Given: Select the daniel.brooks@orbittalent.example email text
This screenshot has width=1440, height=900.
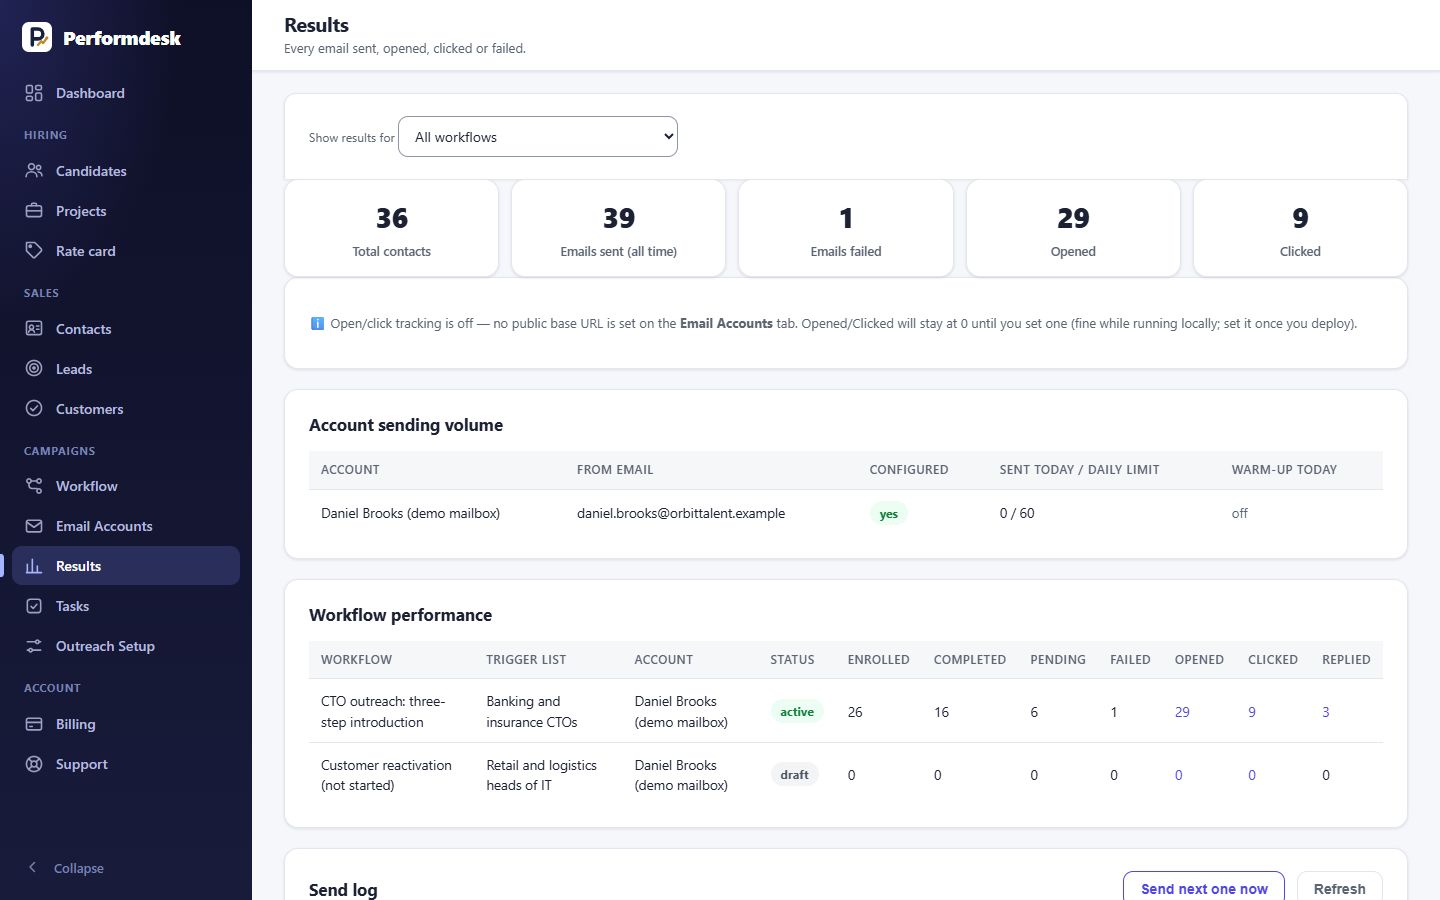Looking at the screenshot, I should (x=681, y=513).
